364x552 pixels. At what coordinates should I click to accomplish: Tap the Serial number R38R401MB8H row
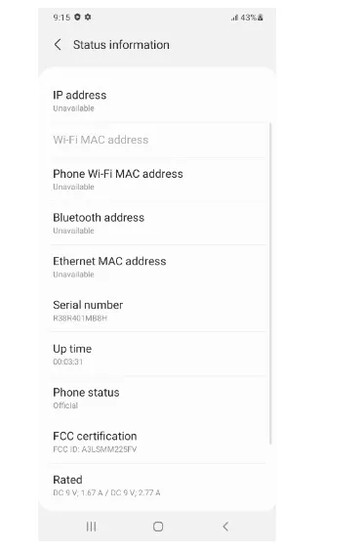tap(157, 310)
